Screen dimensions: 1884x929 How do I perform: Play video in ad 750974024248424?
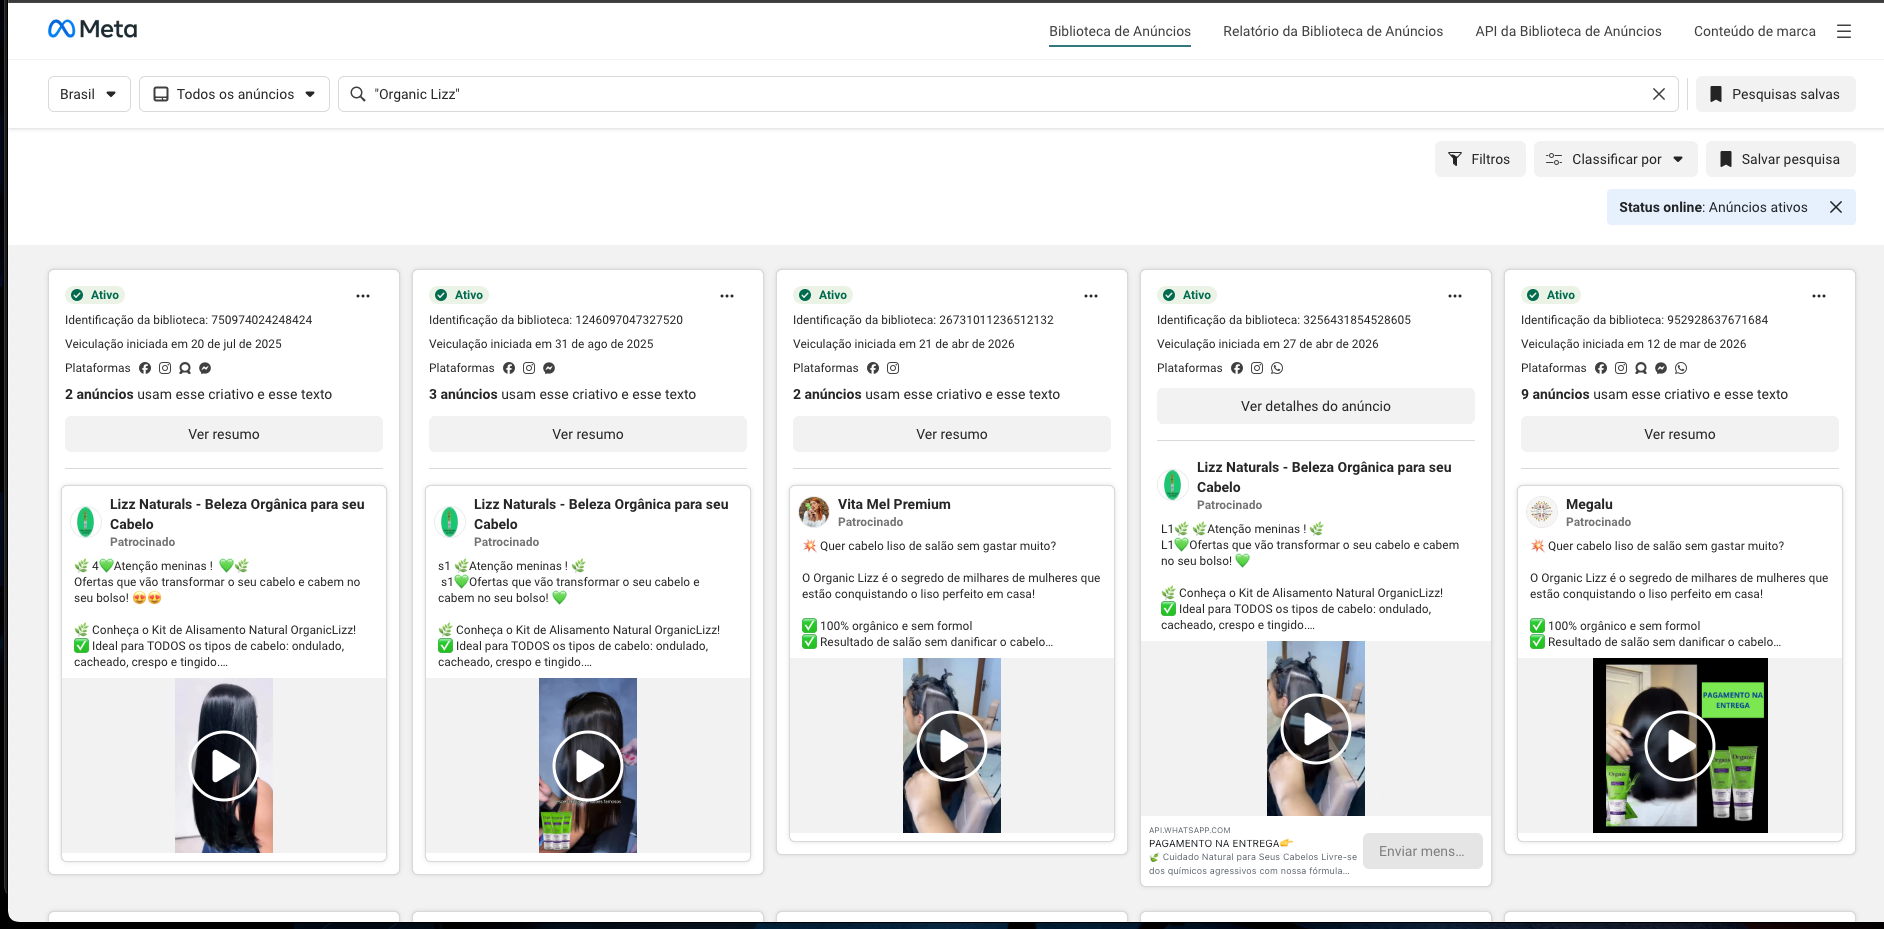point(224,766)
